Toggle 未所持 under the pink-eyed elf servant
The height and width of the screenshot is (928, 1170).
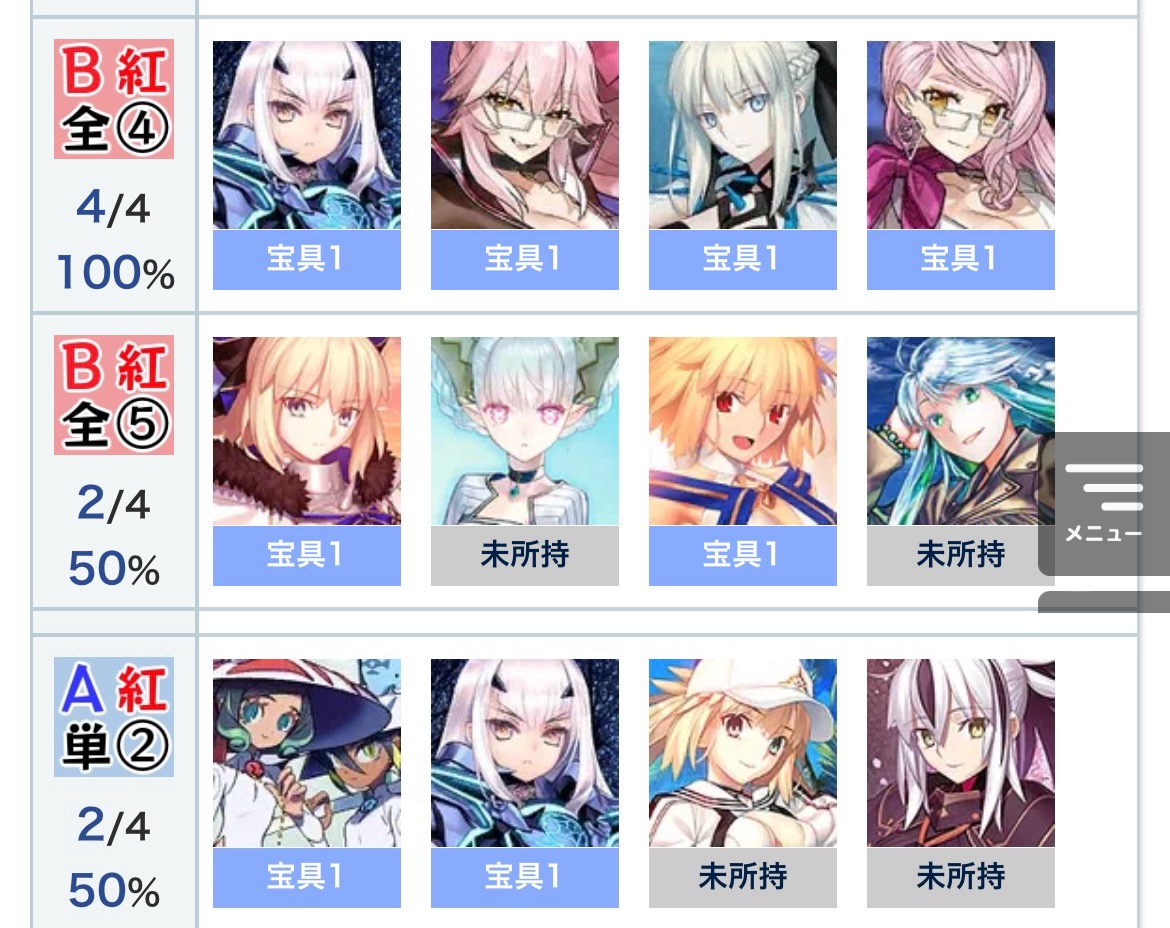(x=525, y=556)
